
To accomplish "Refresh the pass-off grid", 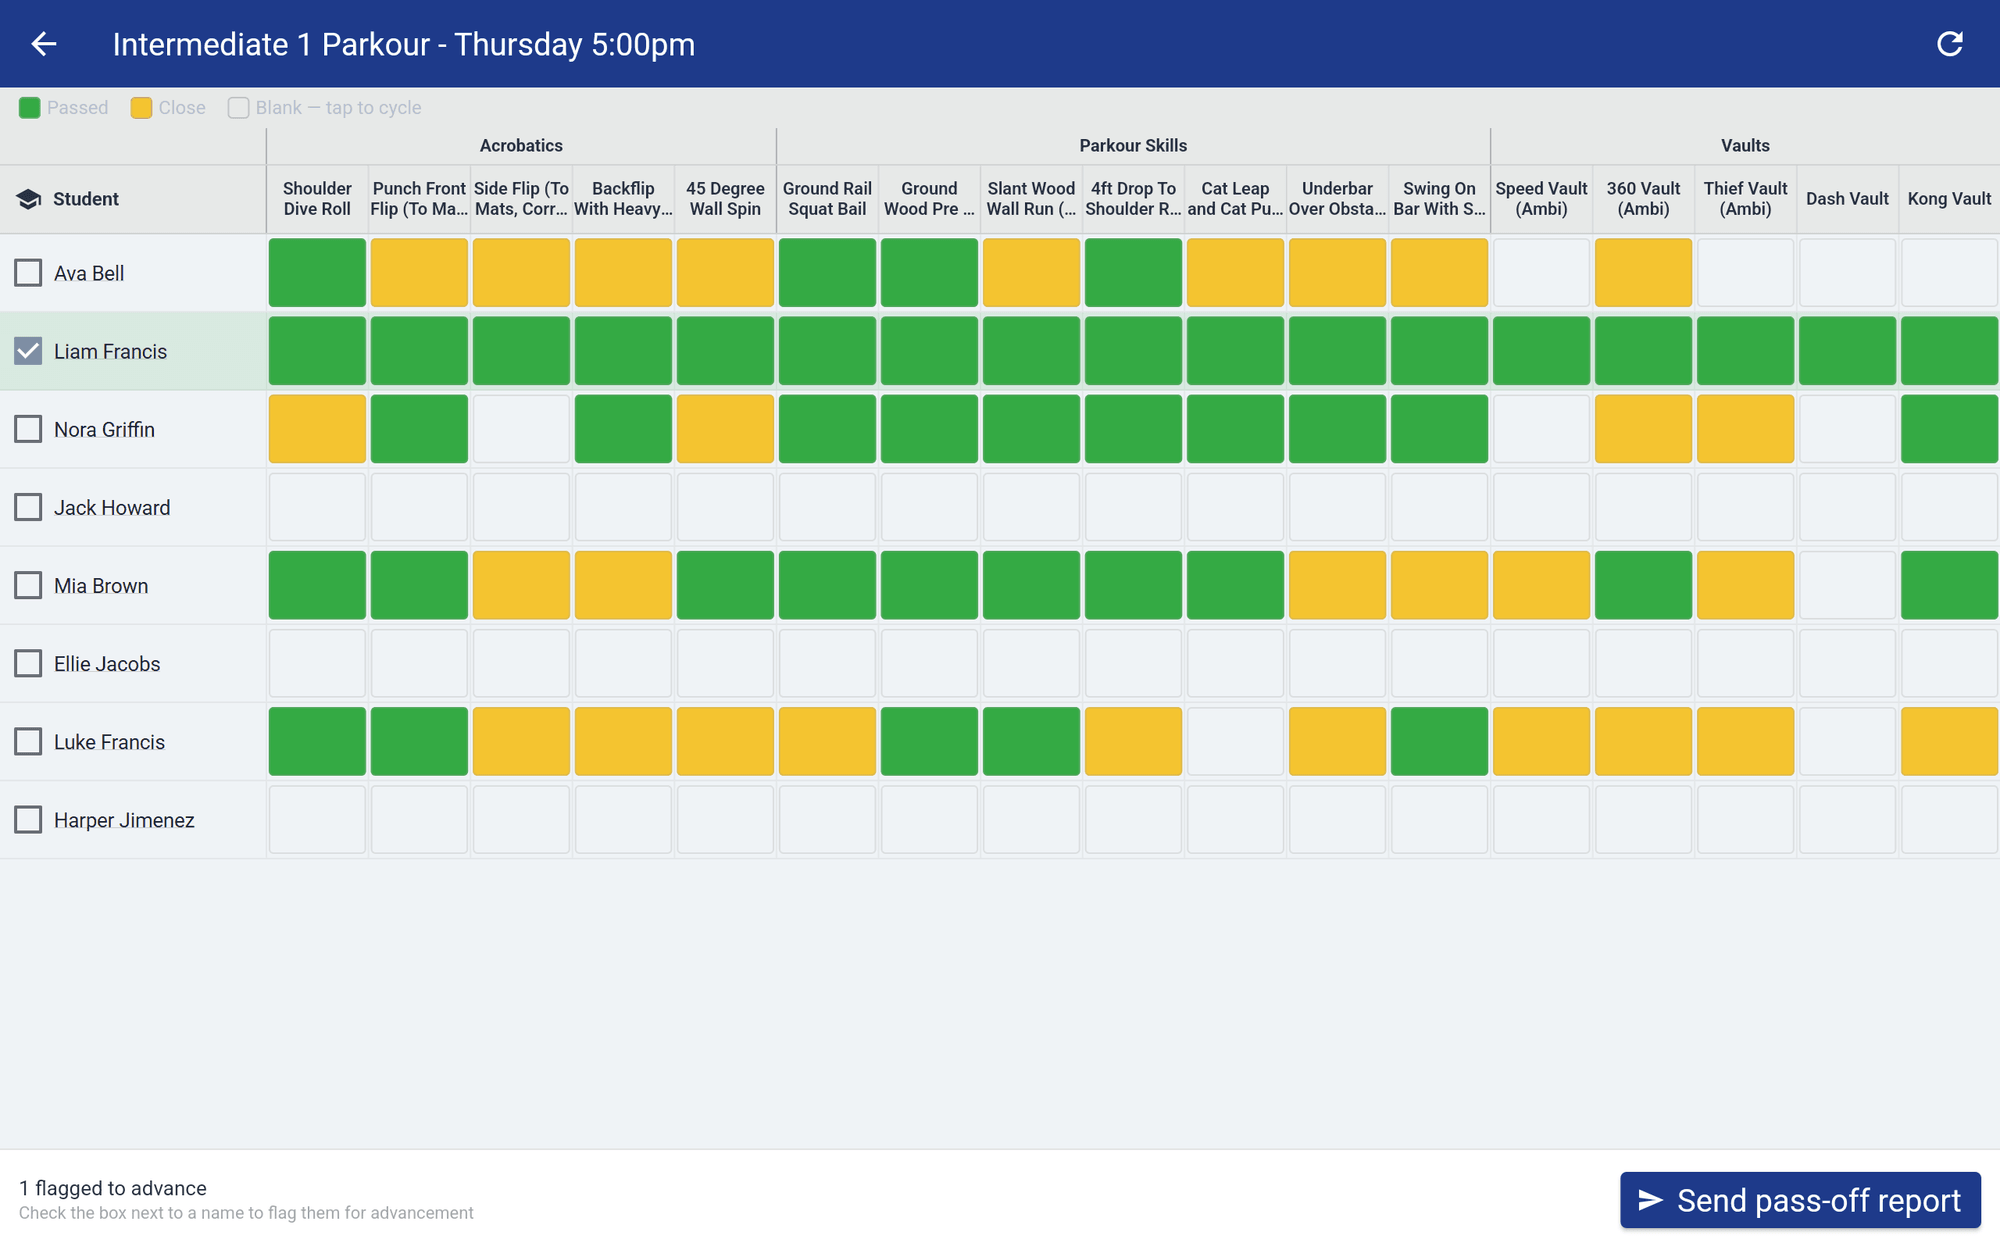I will coord(1949,44).
